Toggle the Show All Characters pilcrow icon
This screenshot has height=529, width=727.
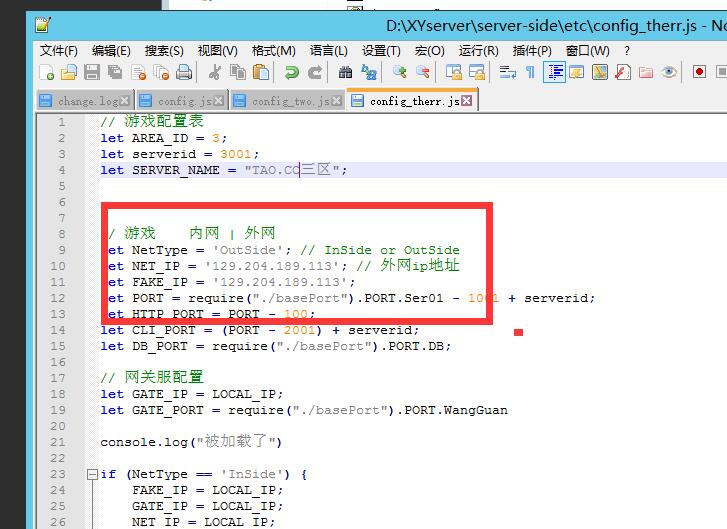point(530,72)
